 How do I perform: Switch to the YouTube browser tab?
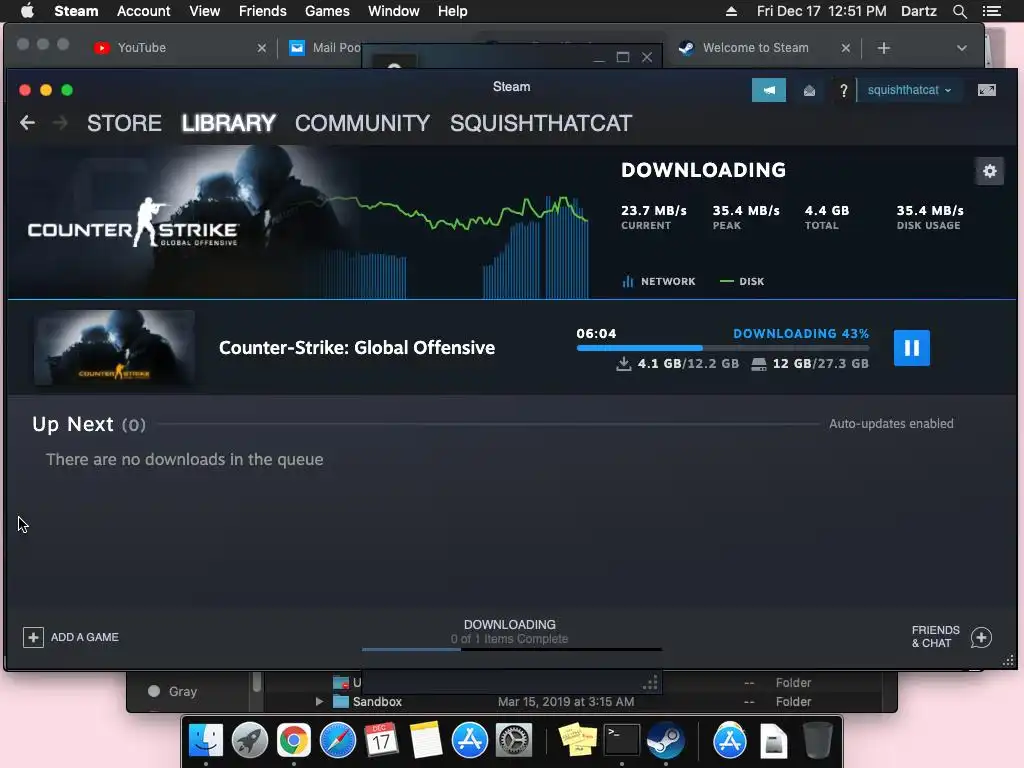(x=142, y=48)
